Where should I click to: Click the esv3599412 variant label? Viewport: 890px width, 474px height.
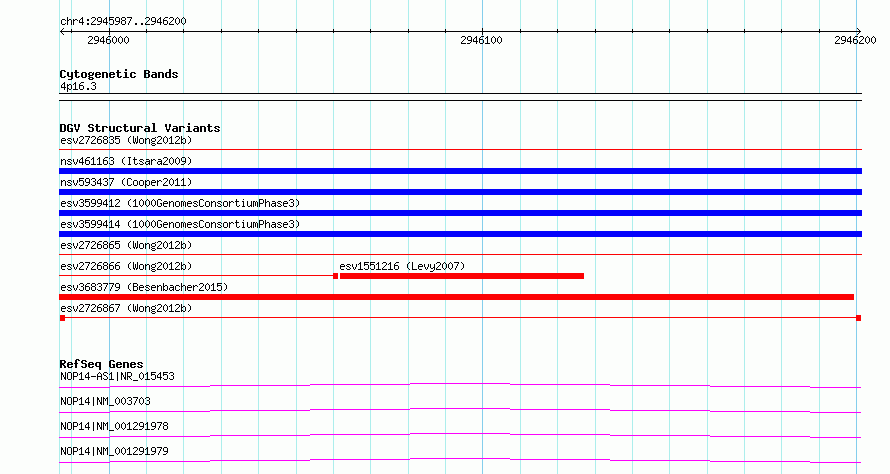click(180, 203)
